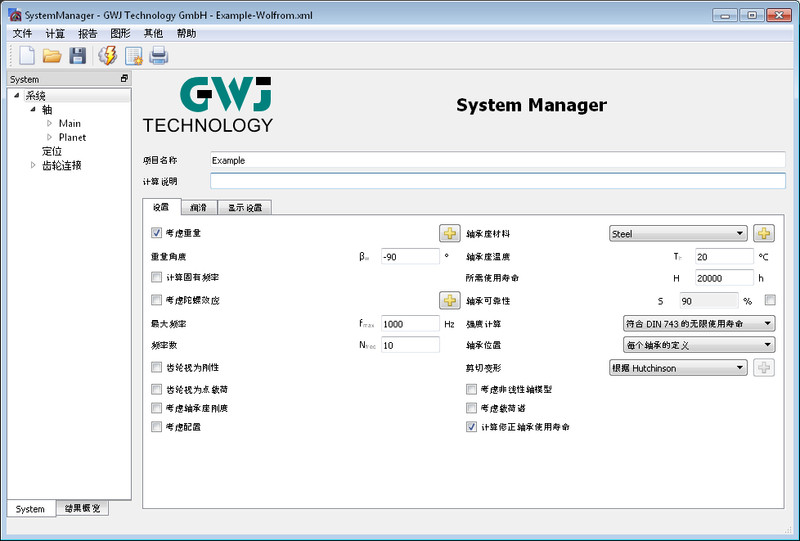Click the plus icon beside the Steel dropdown
This screenshot has height=541, width=800.
click(x=764, y=234)
